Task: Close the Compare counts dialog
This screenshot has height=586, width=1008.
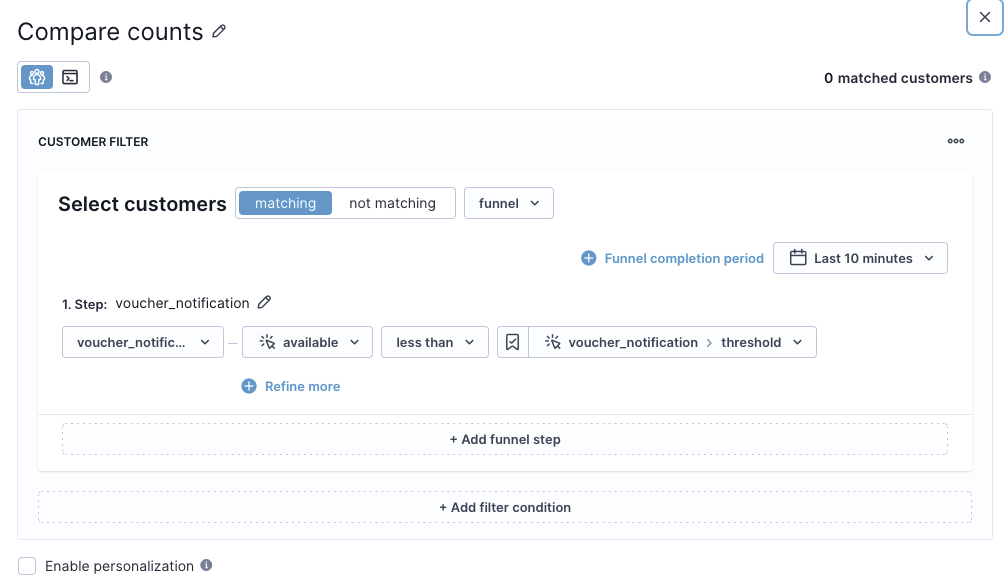Action: coord(984,17)
